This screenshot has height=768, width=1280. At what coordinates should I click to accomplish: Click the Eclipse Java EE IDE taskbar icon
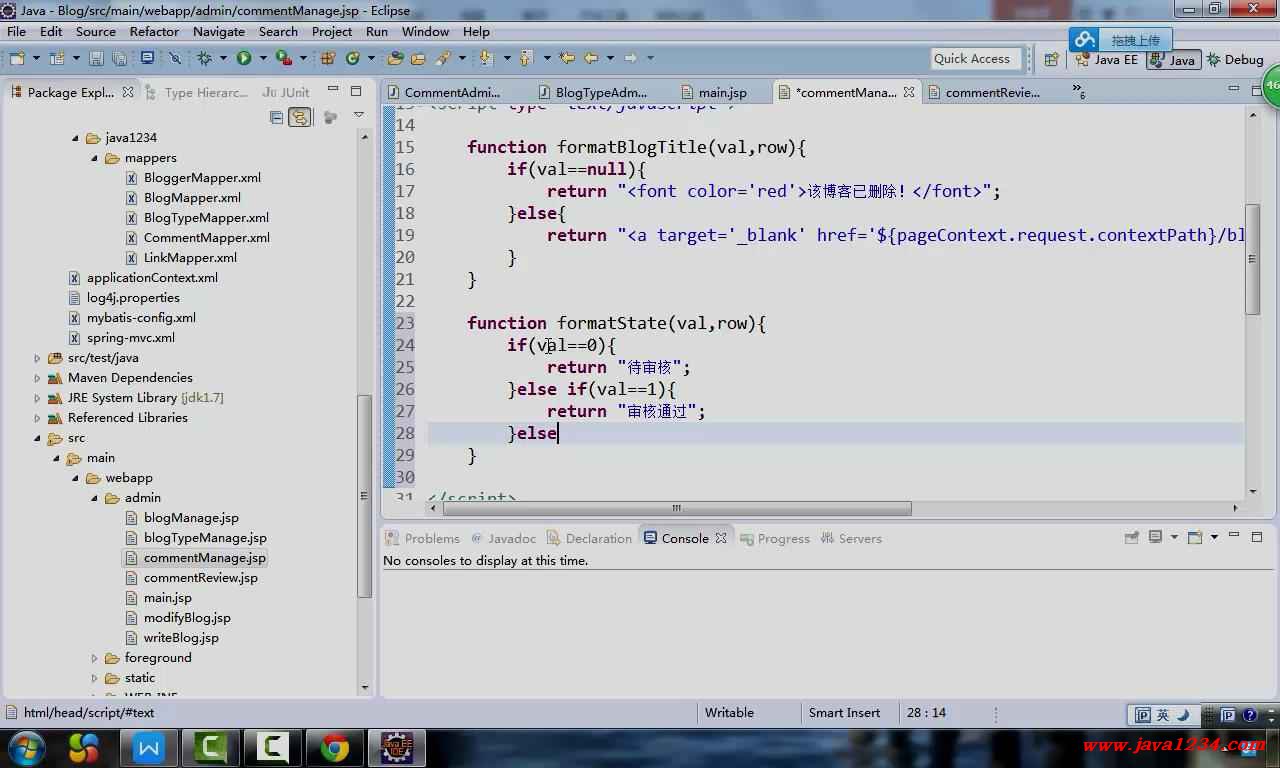coord(397,747)
